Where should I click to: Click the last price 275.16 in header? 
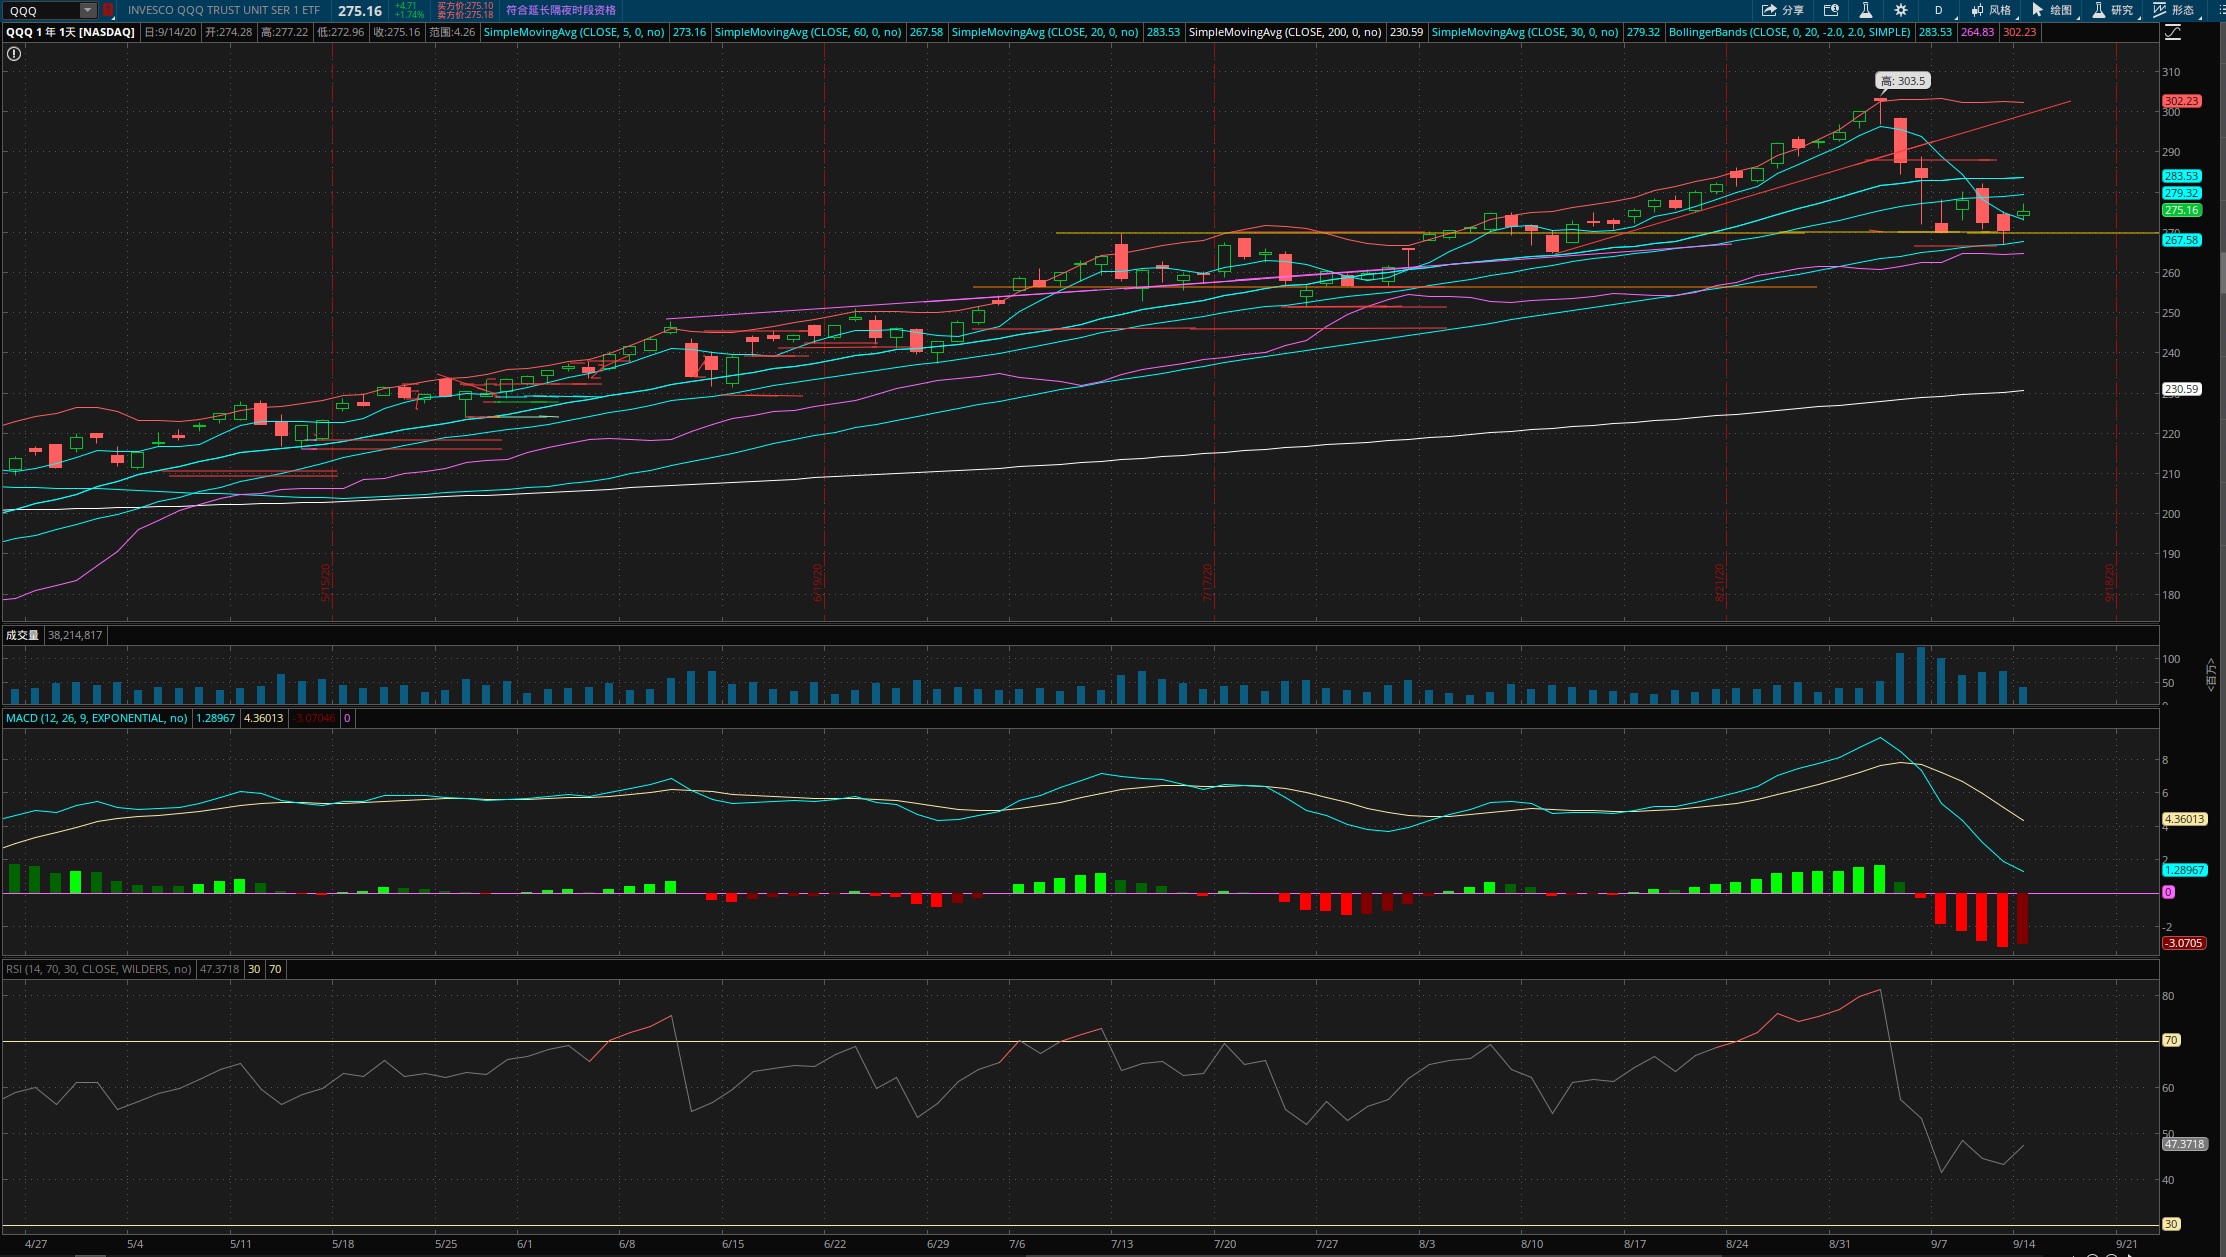click(360, 10)
